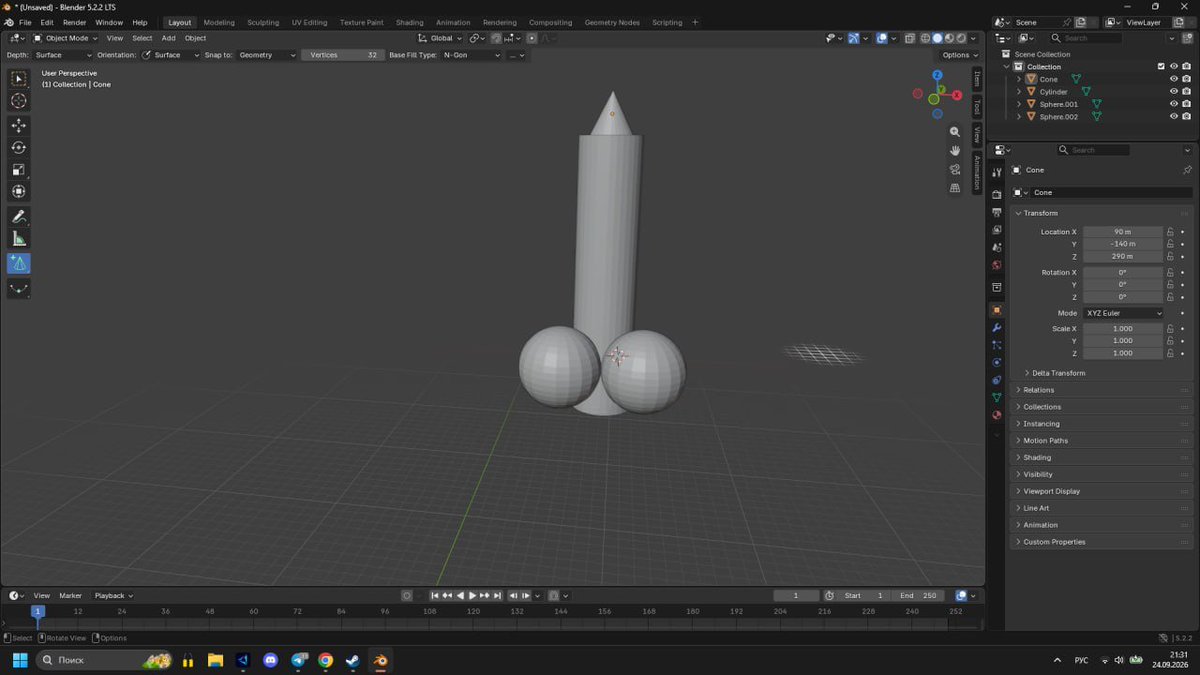Hide the Cylinder object in the outliner
1200x675 pixels.
[x=1174, y=91]
